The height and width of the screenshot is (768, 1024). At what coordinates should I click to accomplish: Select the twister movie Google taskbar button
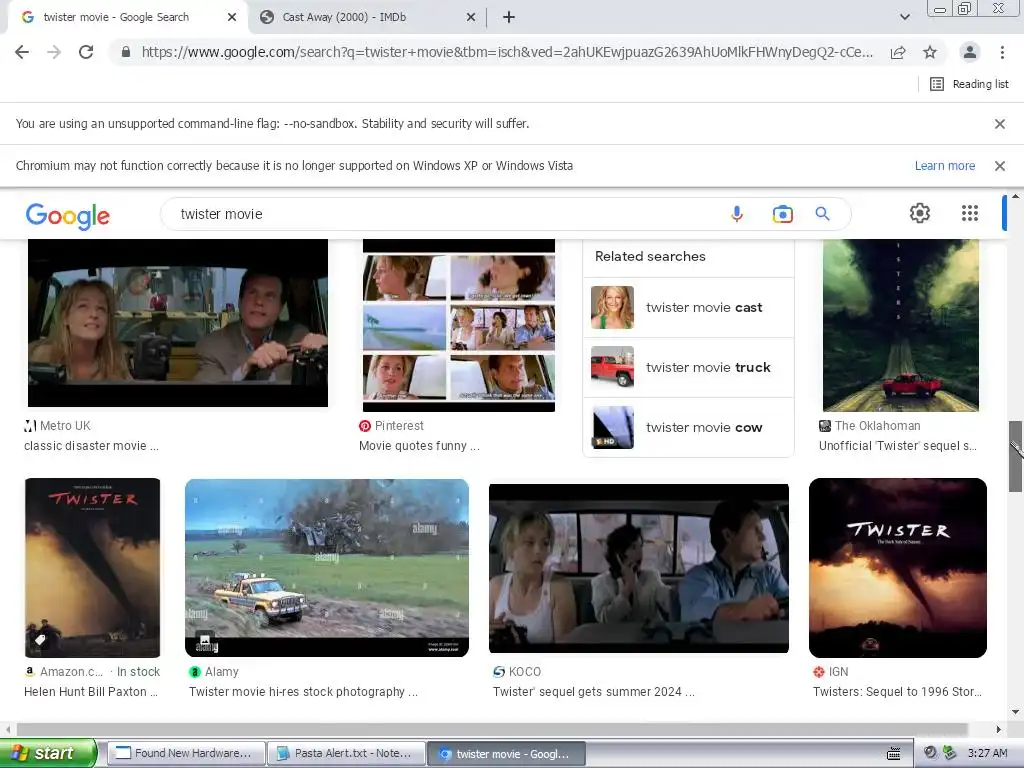click(x=506, y=754)
